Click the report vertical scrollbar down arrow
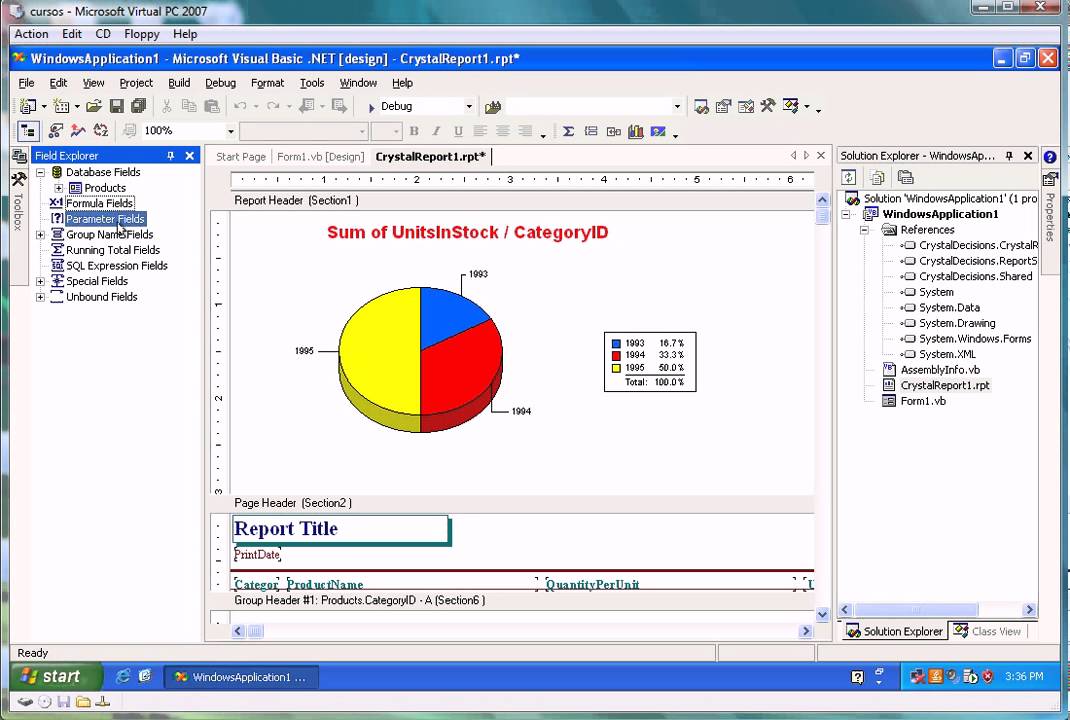The height and width of the screenshot is (720, 1070). (822, 614)
